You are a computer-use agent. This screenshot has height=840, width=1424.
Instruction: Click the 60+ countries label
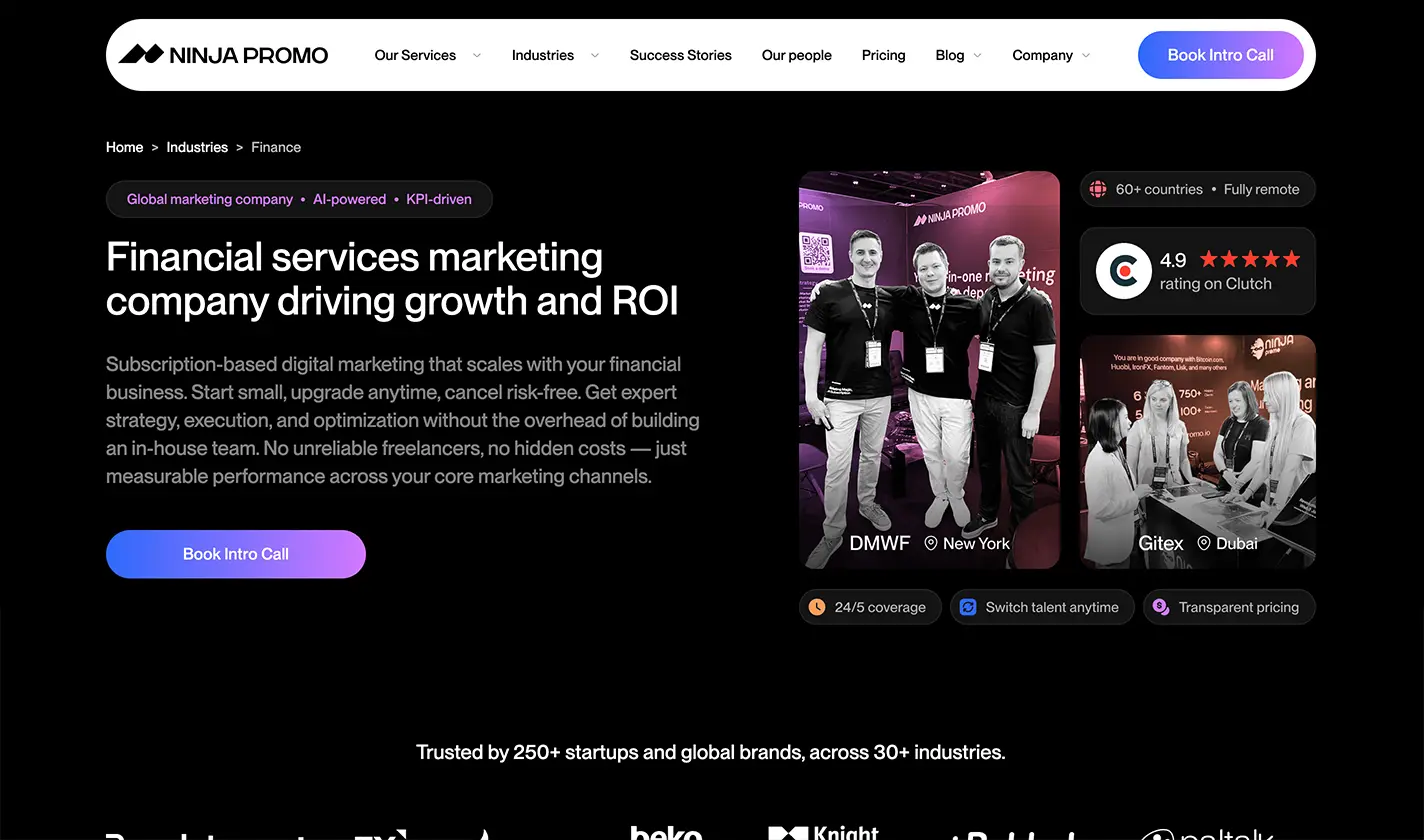point(1159,189)
